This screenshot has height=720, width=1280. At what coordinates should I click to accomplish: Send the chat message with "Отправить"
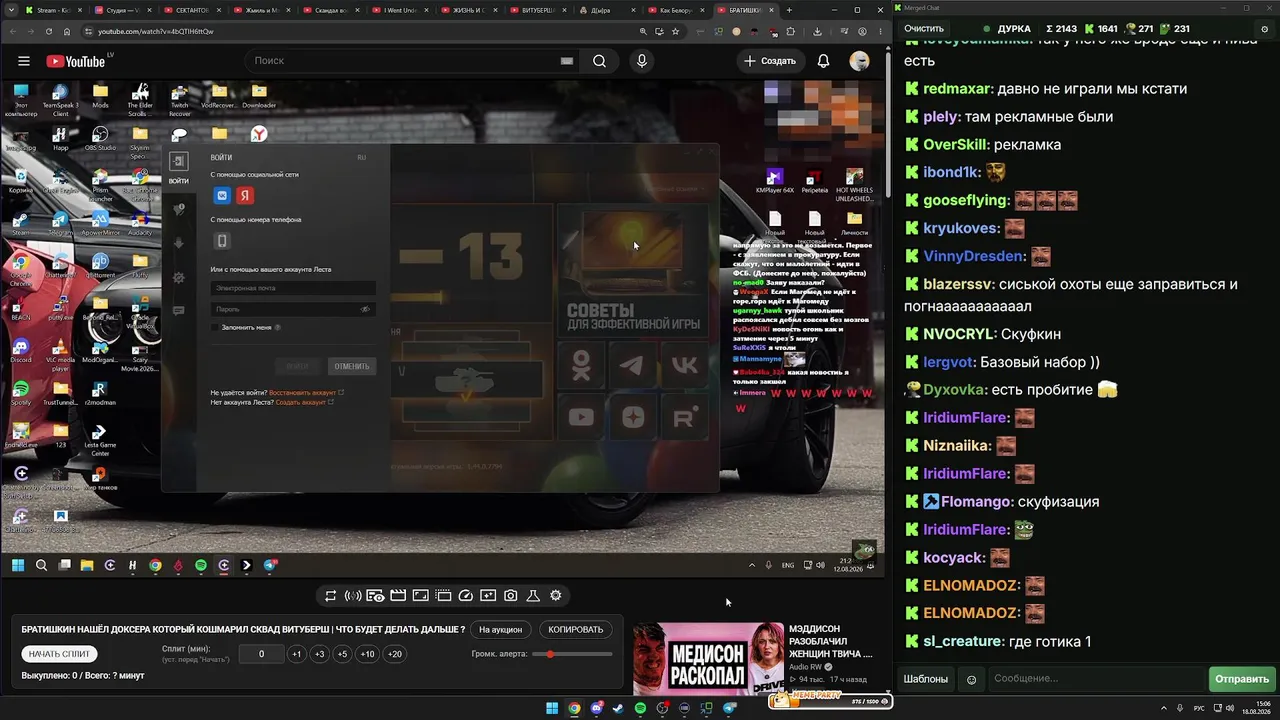coord(1242,680)
